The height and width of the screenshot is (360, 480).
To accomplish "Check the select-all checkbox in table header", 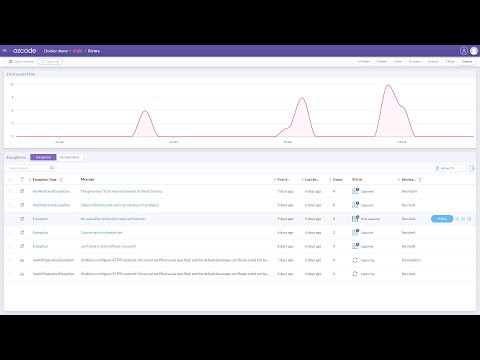I will coord(10,179).
